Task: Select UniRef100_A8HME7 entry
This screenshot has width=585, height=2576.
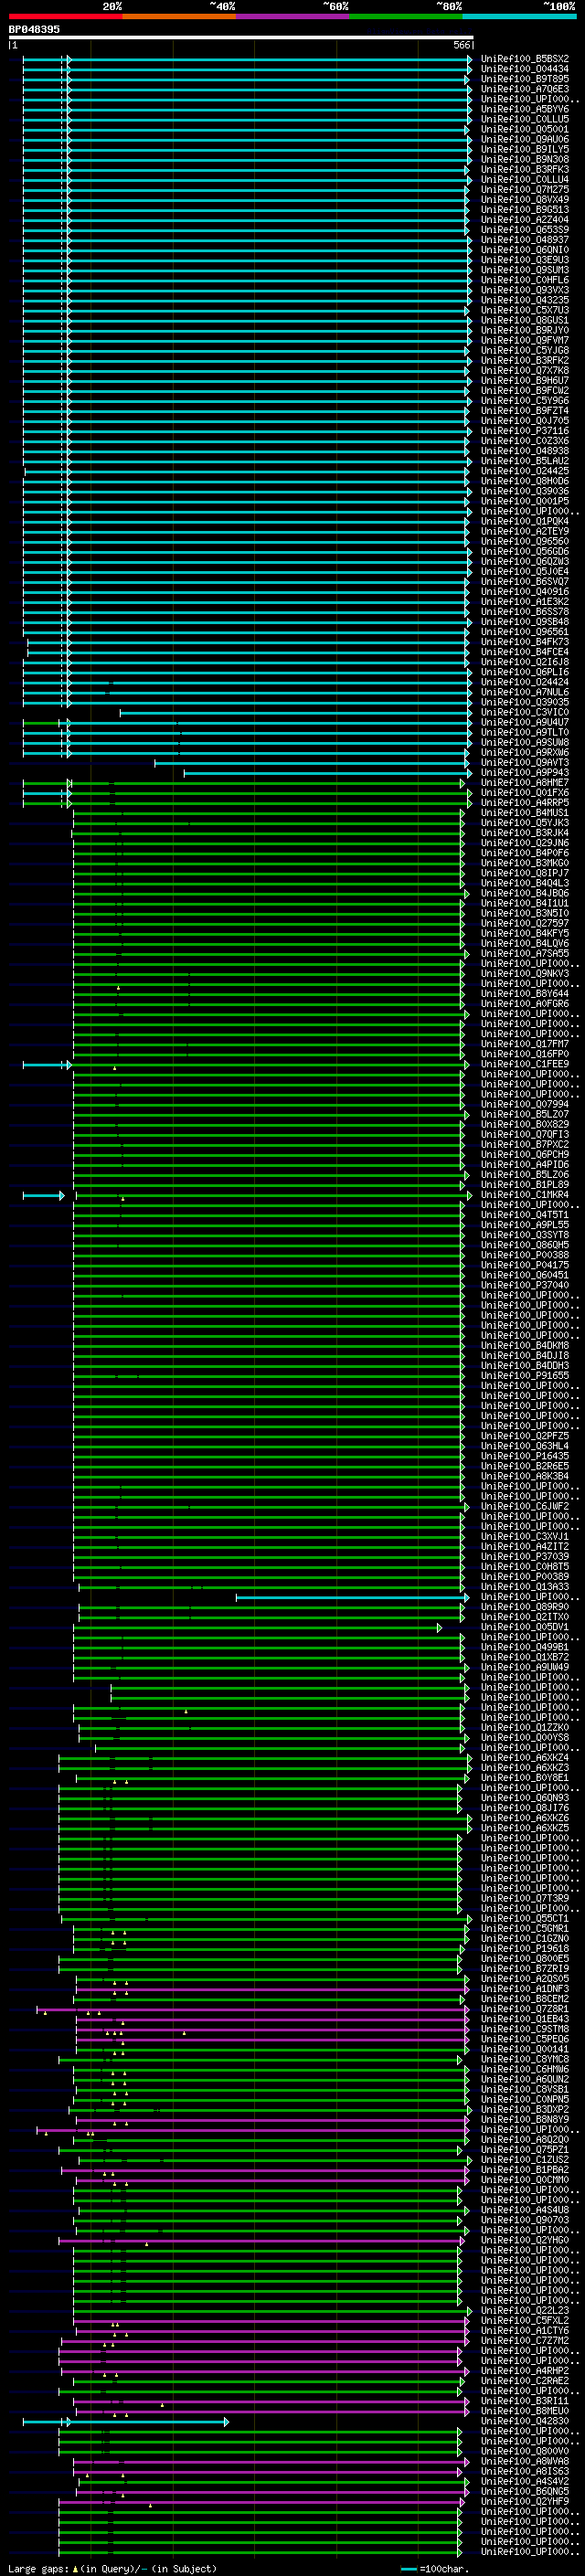Action: tap(525, 783)
